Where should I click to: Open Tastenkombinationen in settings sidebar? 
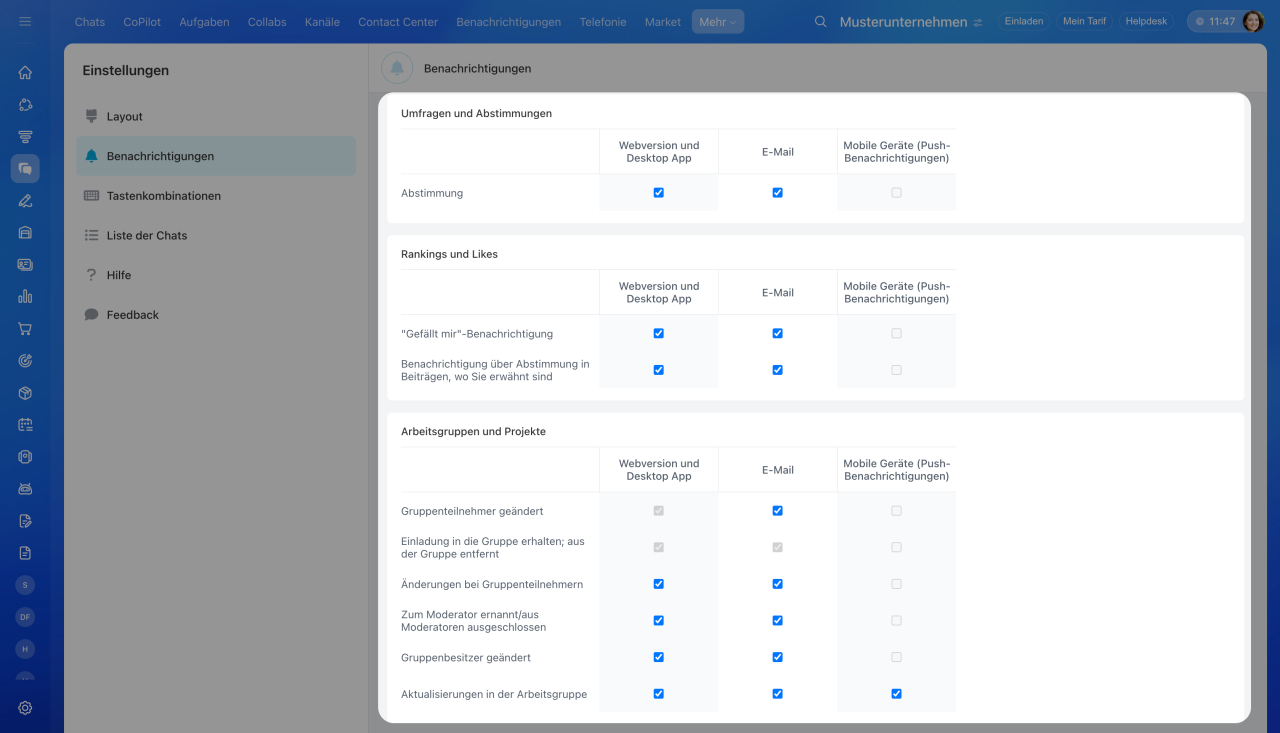point(164,196)
